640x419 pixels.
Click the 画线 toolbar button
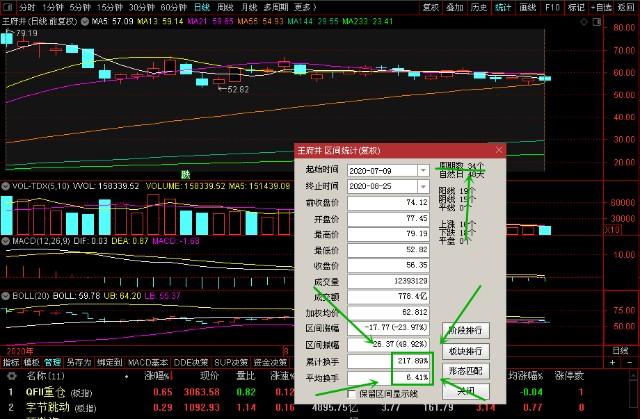click(527, 7)
